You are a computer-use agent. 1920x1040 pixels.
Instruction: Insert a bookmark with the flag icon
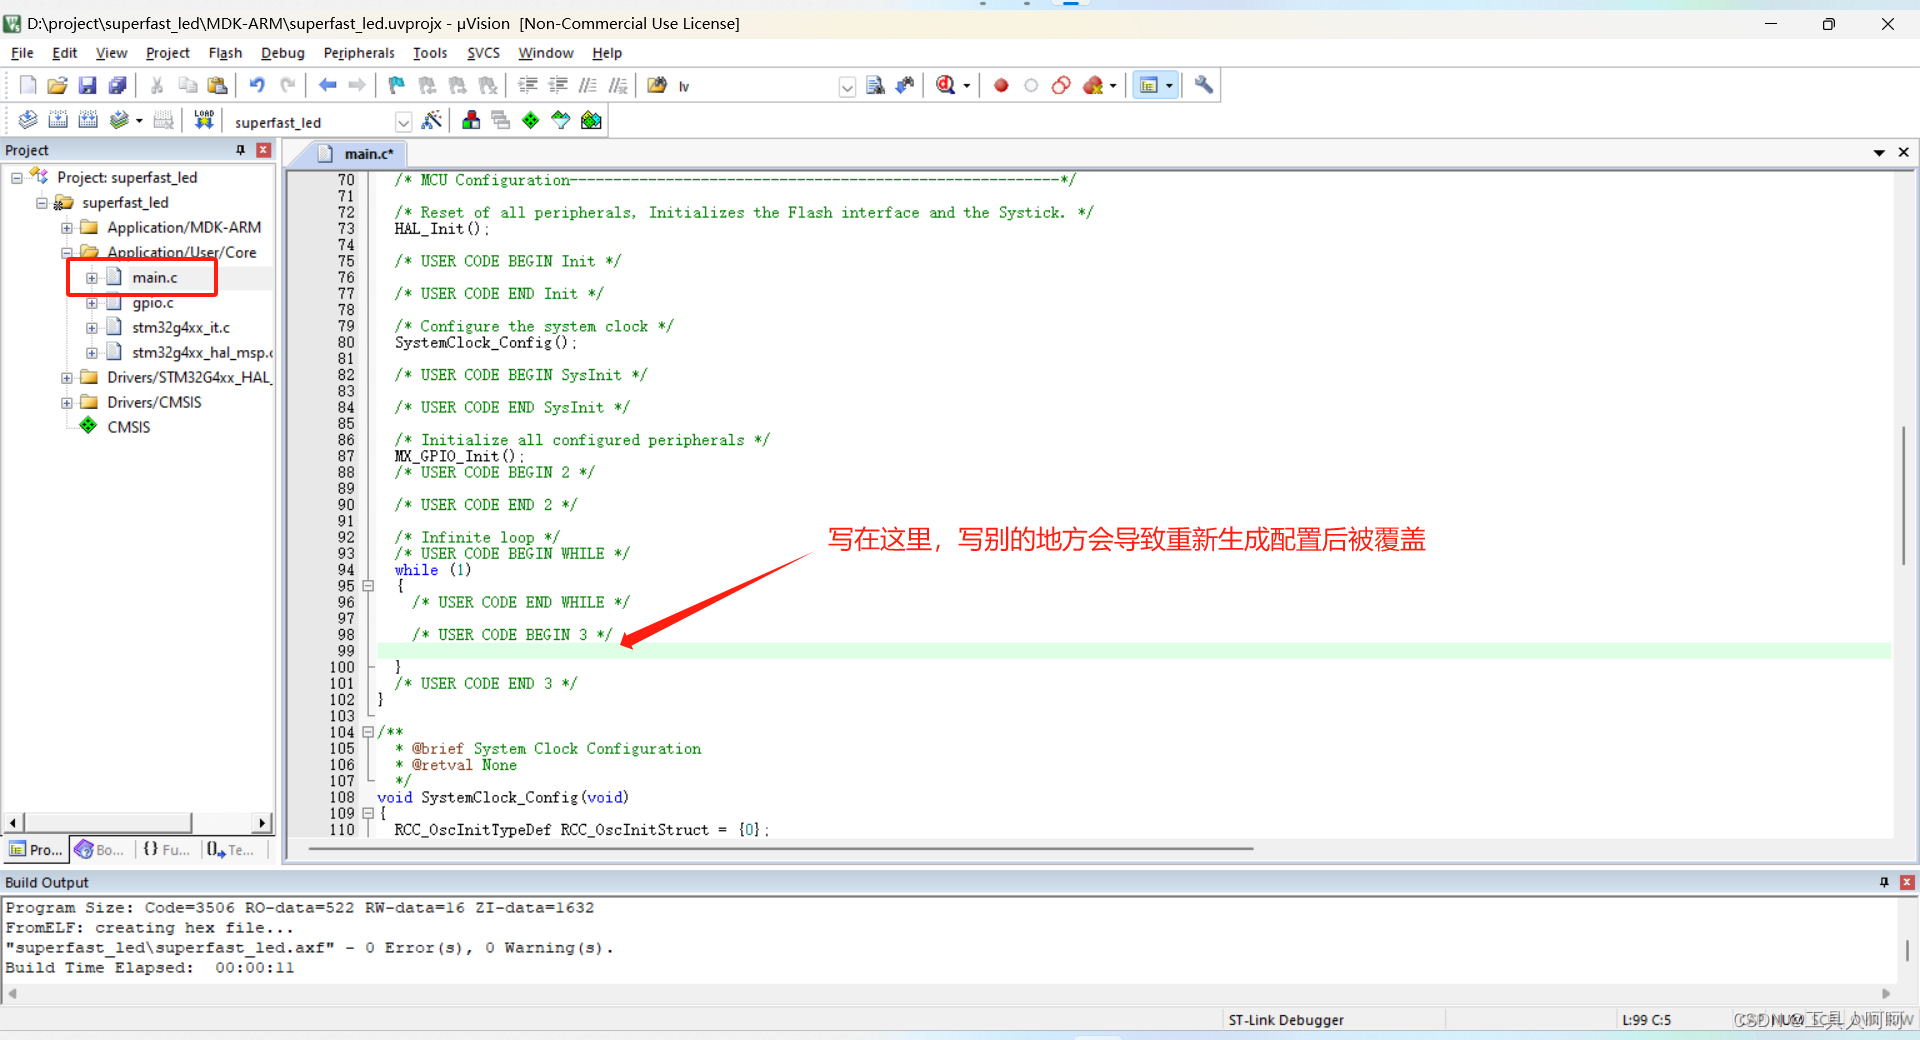pos(397,86)
